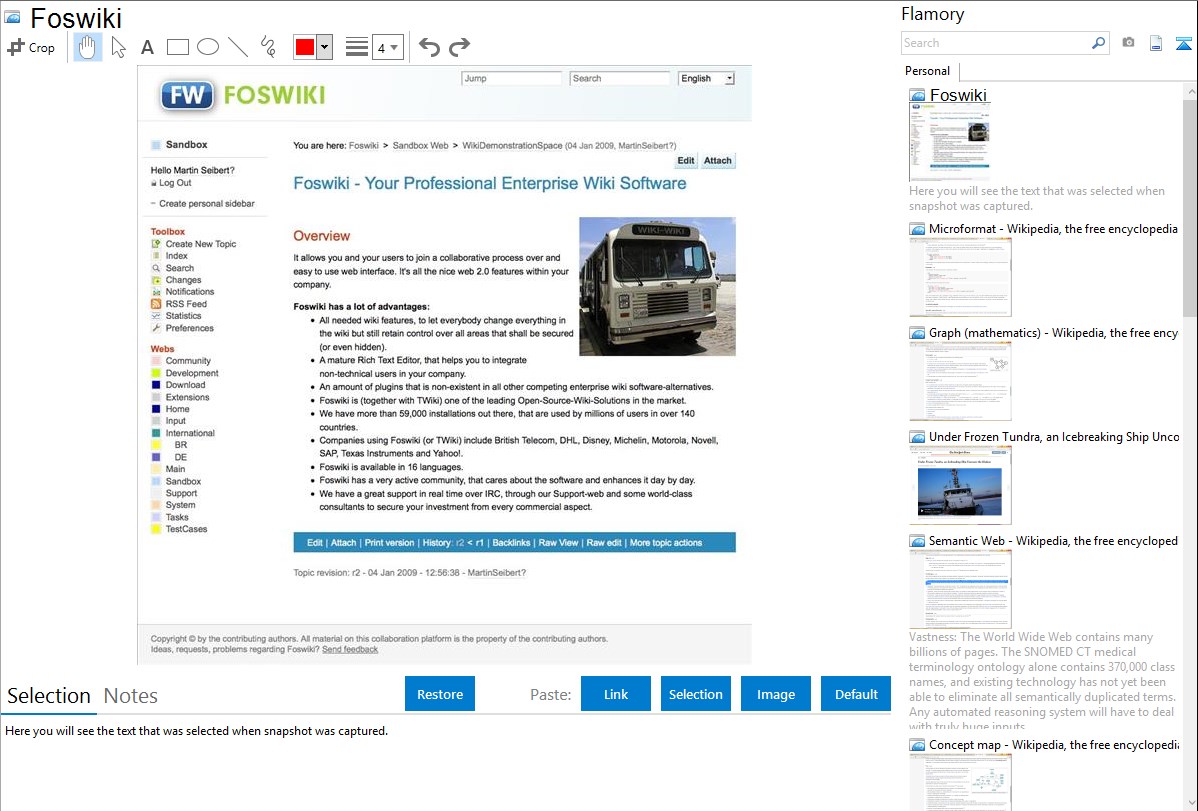Click the blue upward arrow icon
The image size is (1198, 811).
pos(1183,43)
